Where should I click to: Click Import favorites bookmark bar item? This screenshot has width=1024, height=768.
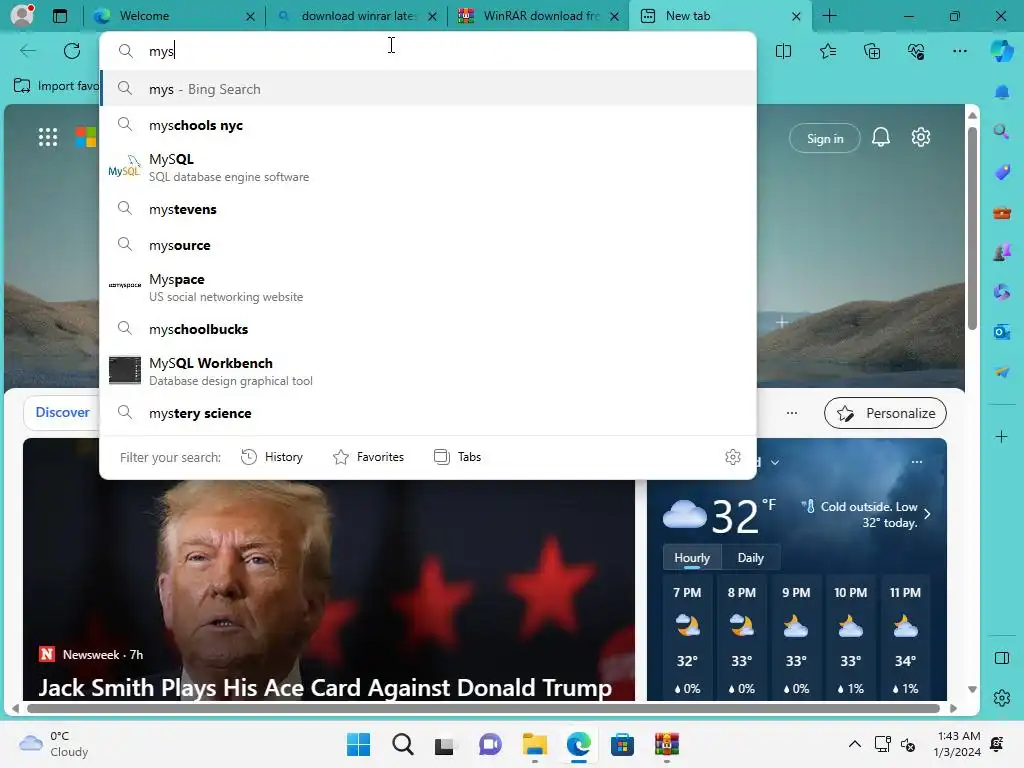(x=56, y=86)
